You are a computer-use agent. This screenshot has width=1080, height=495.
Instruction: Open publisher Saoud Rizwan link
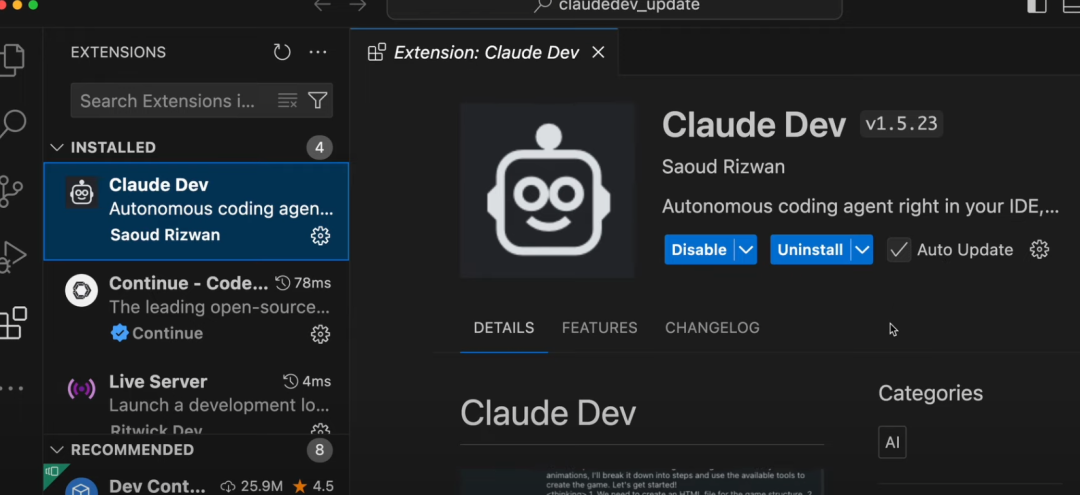pos(723,167)
